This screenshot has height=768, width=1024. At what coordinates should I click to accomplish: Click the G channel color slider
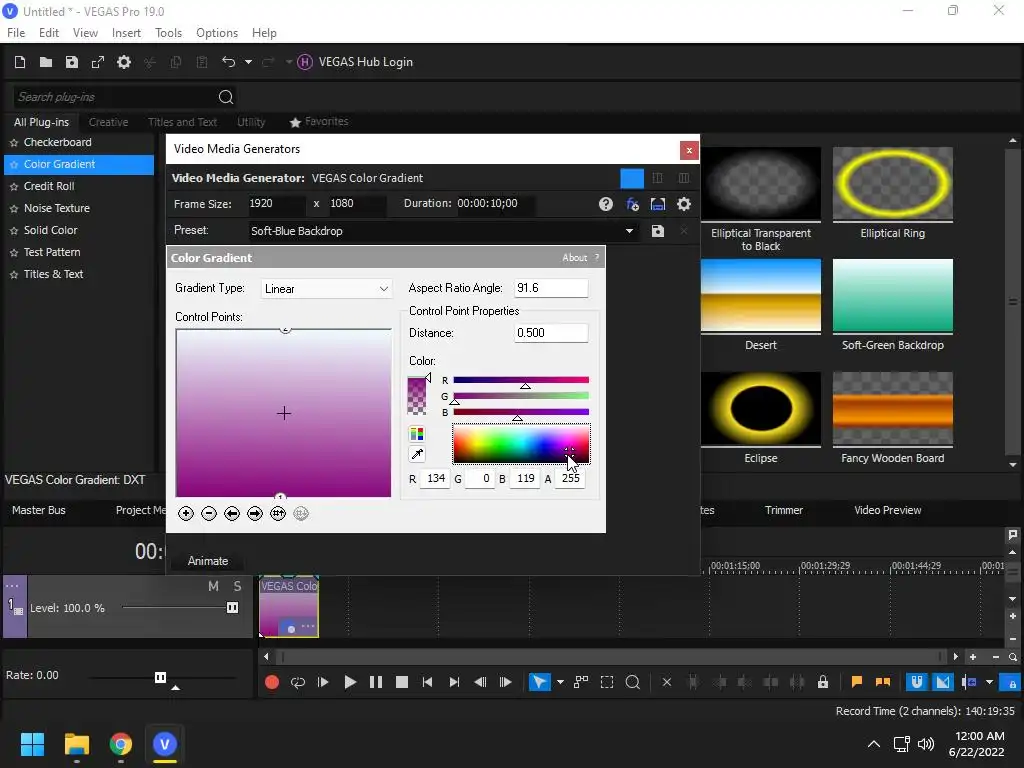[520, 396]
